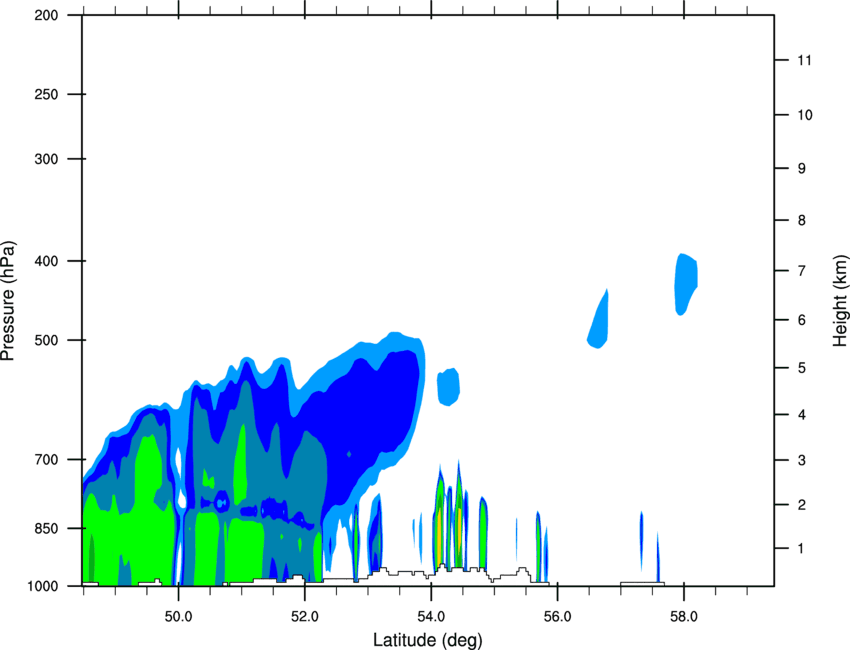
Task: Click height tick label 5
Action: 802,368
